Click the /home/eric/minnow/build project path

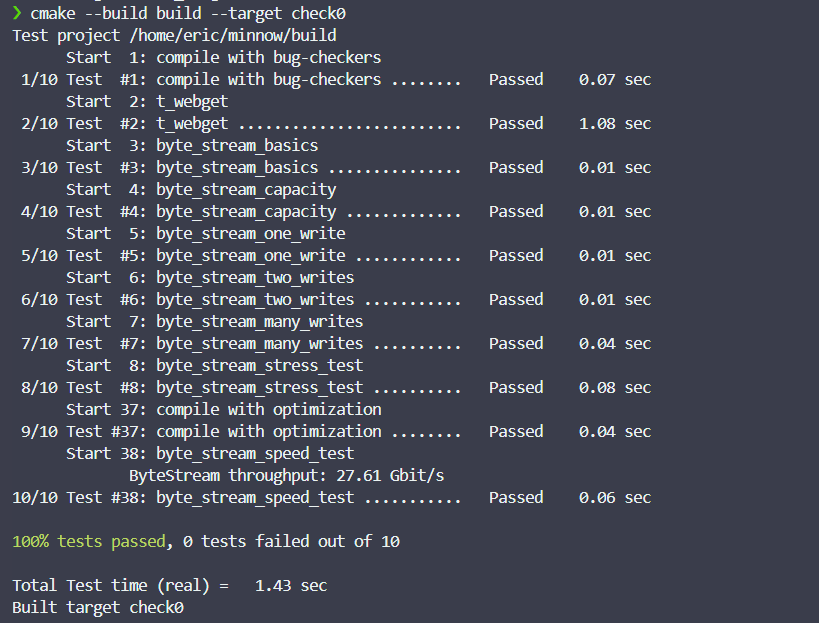(x=233, y=36)
